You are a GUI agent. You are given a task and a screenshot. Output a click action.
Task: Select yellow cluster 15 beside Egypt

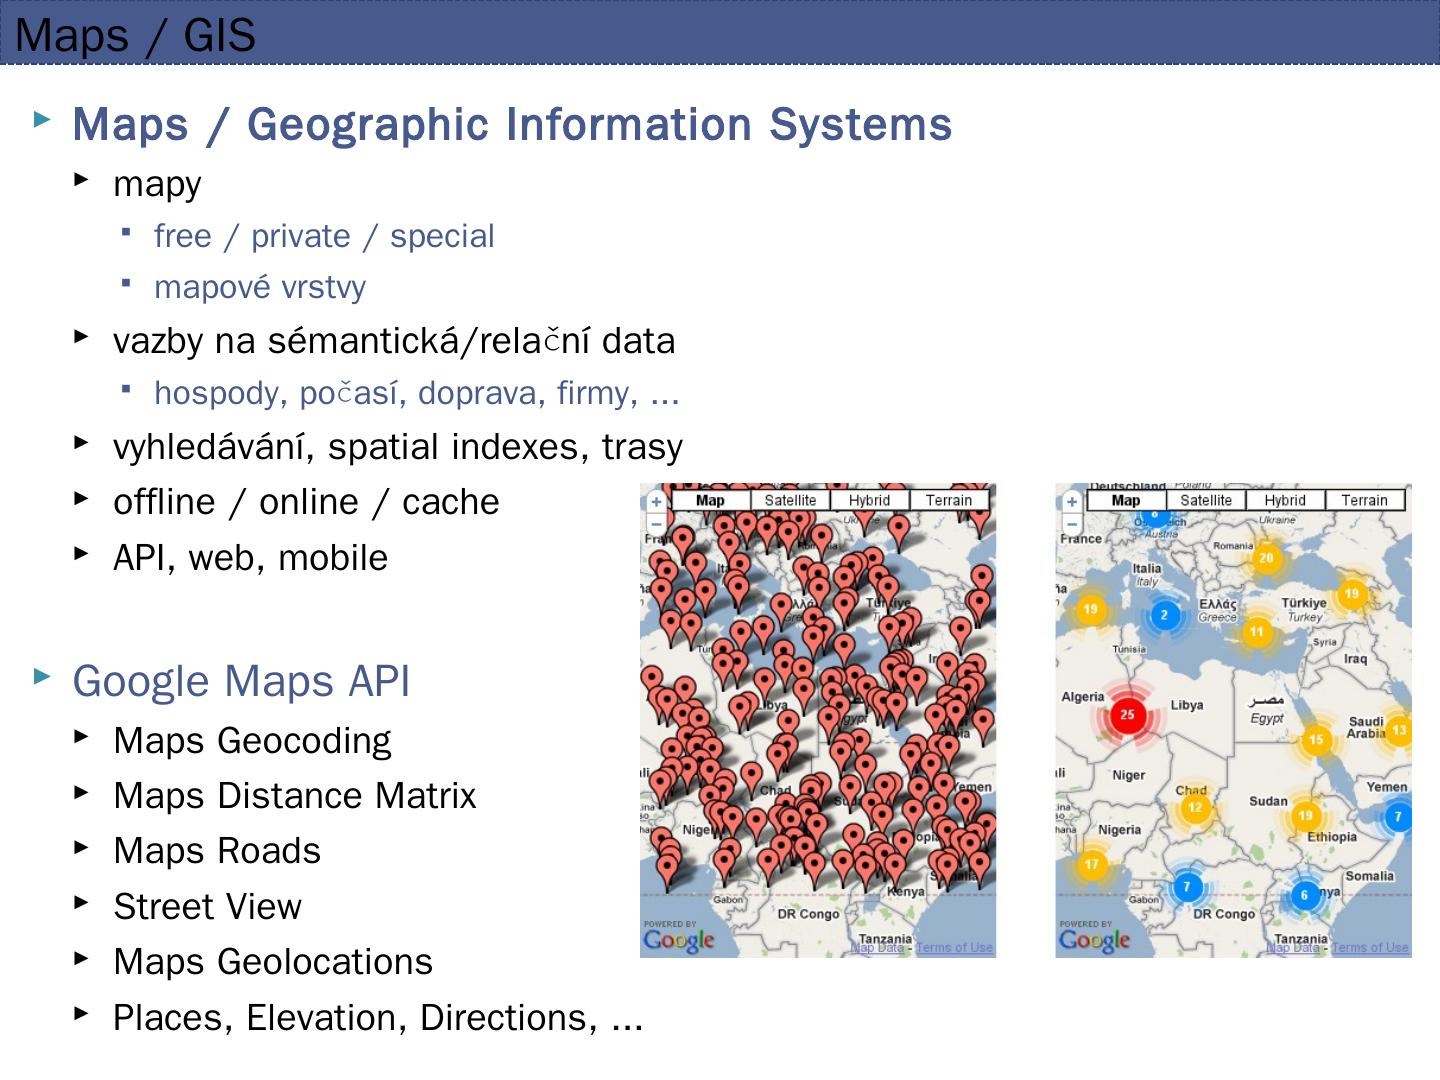point(1316,740)
